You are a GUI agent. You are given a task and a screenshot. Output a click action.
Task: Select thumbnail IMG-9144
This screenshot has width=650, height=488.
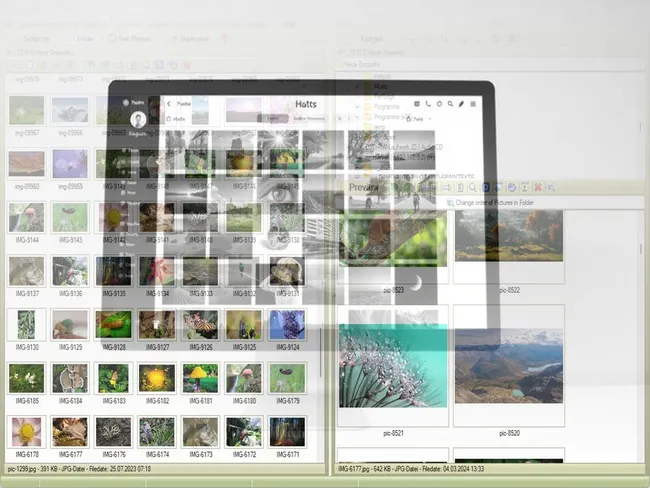click(27, 218)
